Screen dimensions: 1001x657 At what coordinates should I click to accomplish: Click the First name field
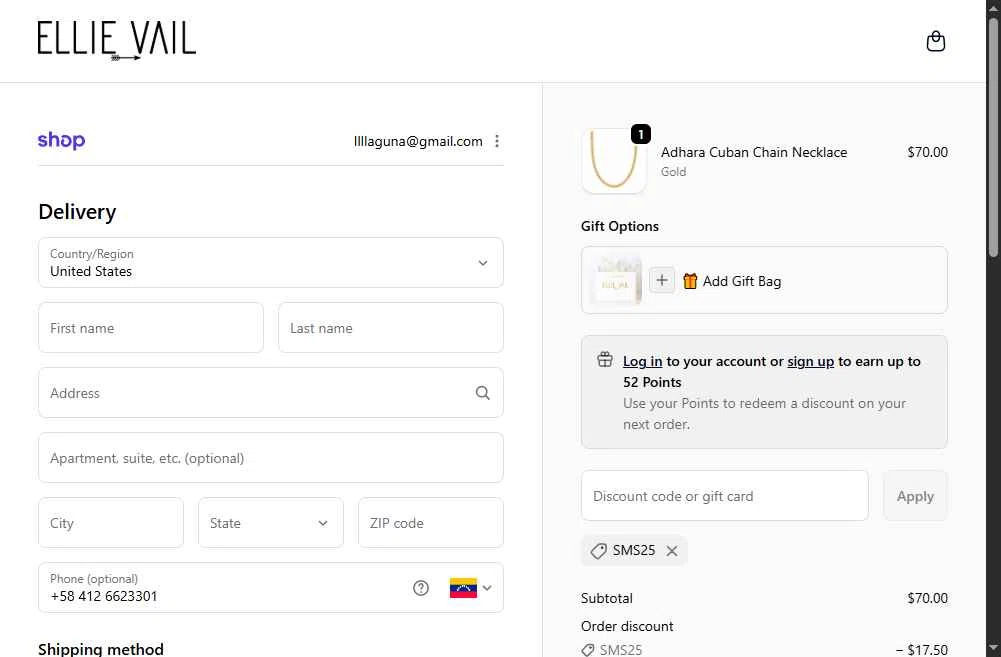151,328
